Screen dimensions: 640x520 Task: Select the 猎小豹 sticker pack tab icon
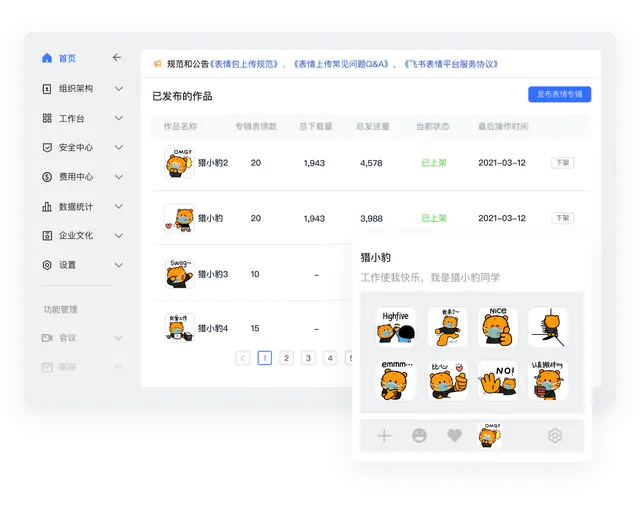coord(490,434)
